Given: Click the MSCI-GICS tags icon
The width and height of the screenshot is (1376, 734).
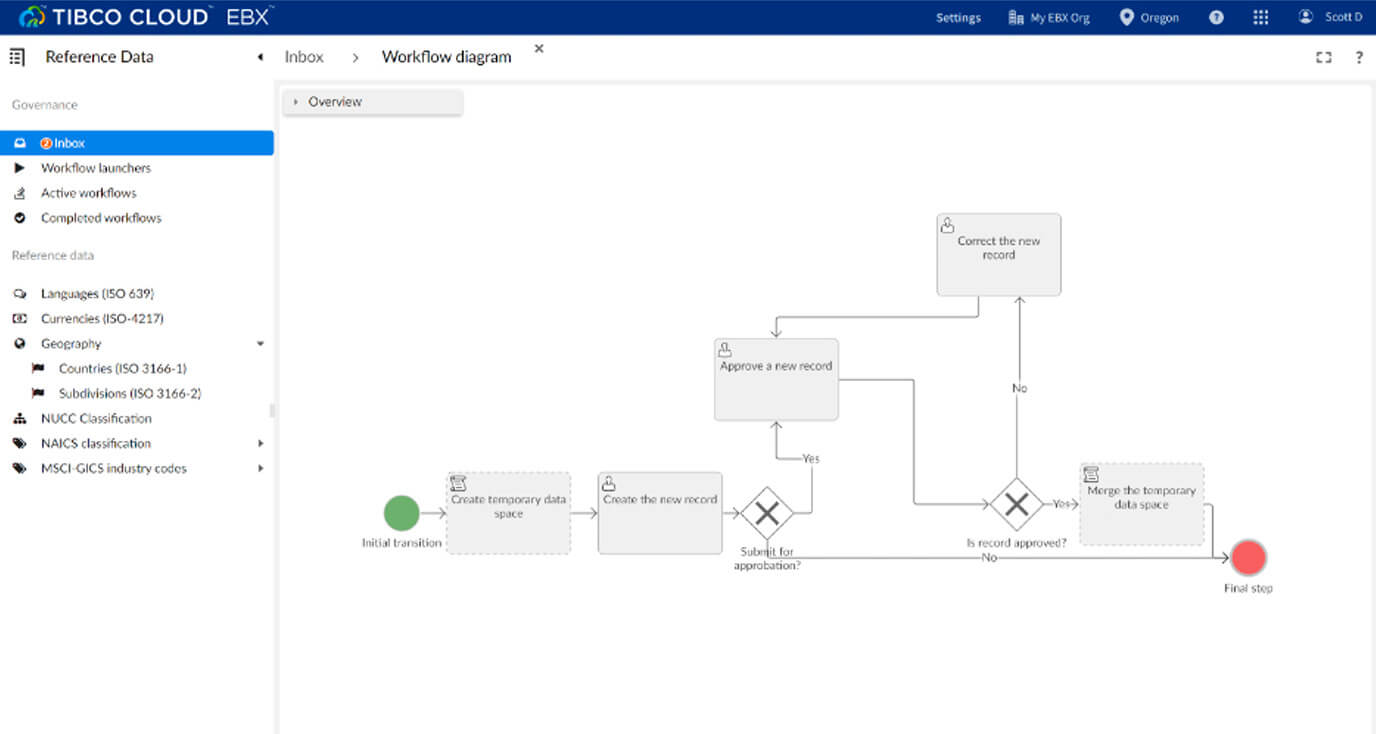Looking at the screenshot, I should click(x=20, y=469).
